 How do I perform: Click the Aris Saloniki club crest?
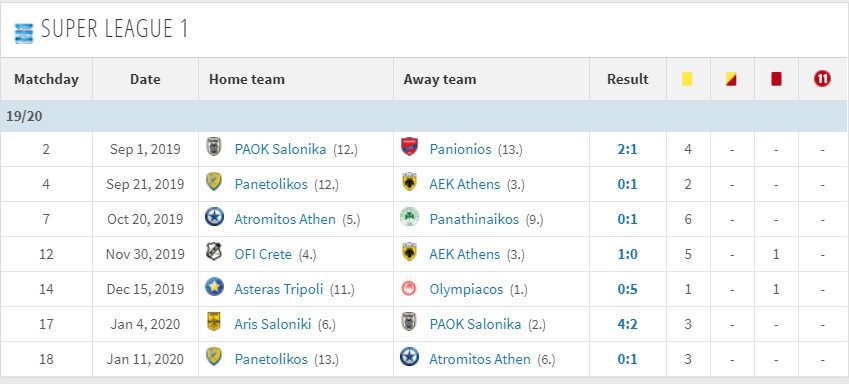click(214, 323)
